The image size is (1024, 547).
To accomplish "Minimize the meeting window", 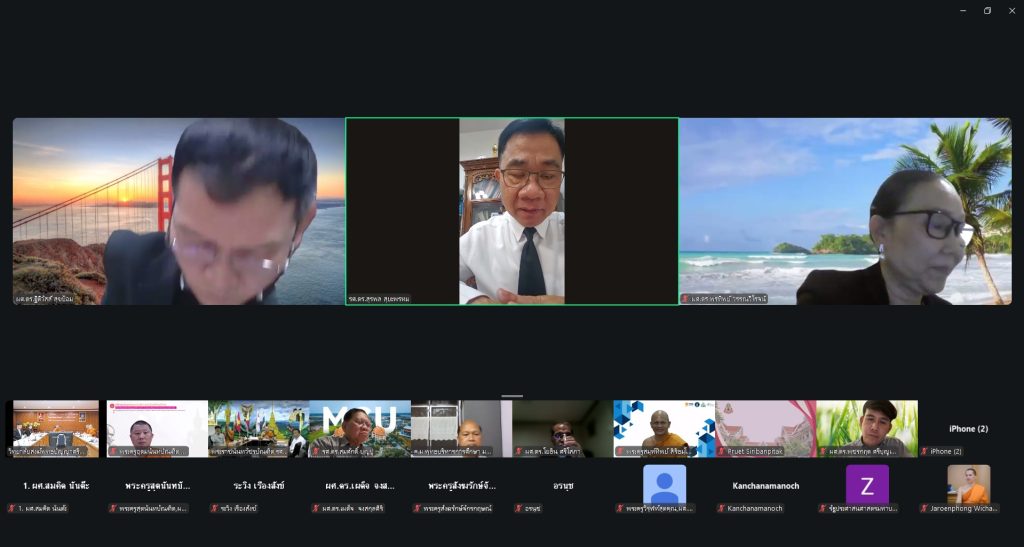I will coord(963,11).
